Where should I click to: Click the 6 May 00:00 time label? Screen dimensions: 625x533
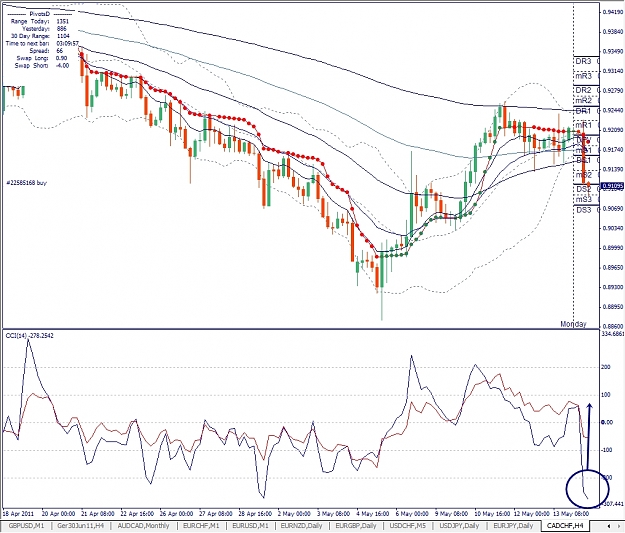coord(412,513)
